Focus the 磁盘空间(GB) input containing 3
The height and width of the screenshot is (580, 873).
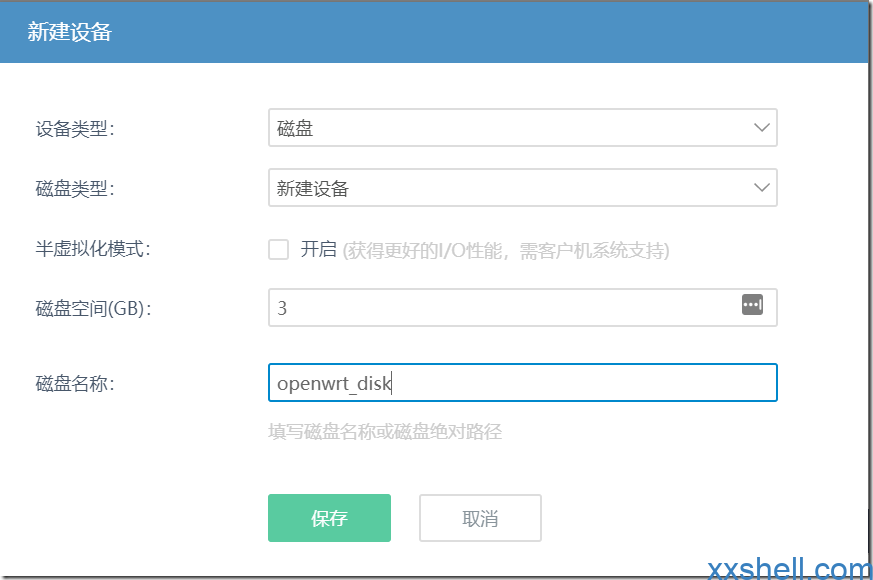[x=523, y=307]
